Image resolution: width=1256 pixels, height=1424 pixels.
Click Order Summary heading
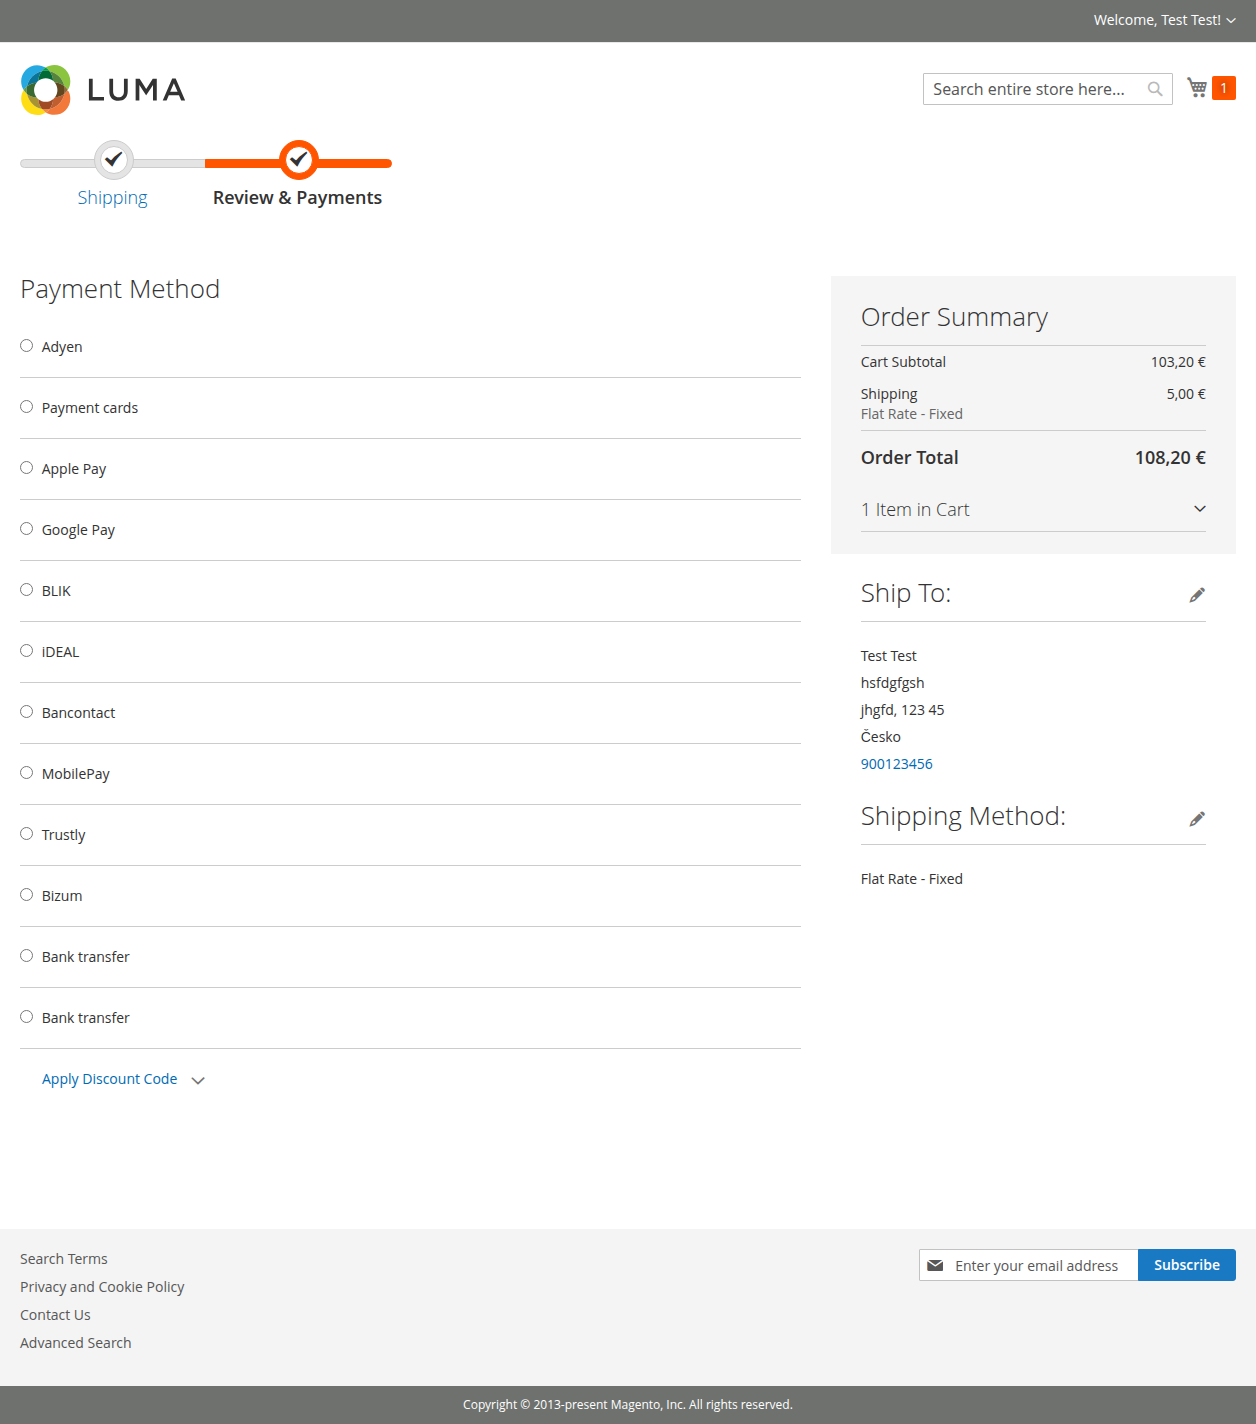coord(954,317)
